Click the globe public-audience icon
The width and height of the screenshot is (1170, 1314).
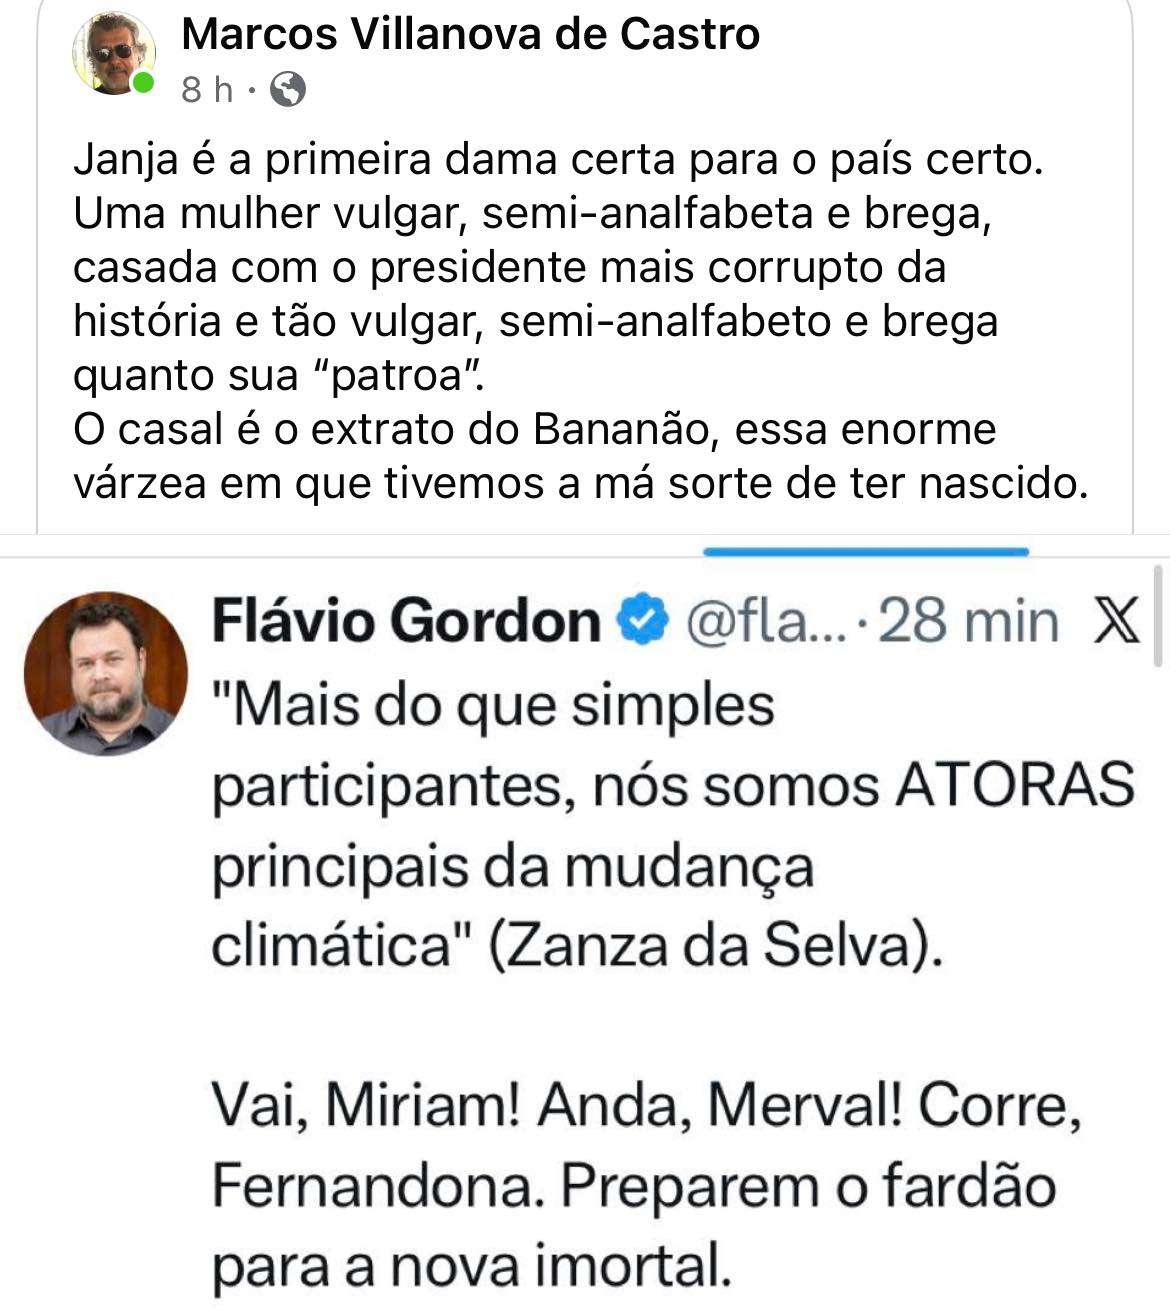pos(288,90)
